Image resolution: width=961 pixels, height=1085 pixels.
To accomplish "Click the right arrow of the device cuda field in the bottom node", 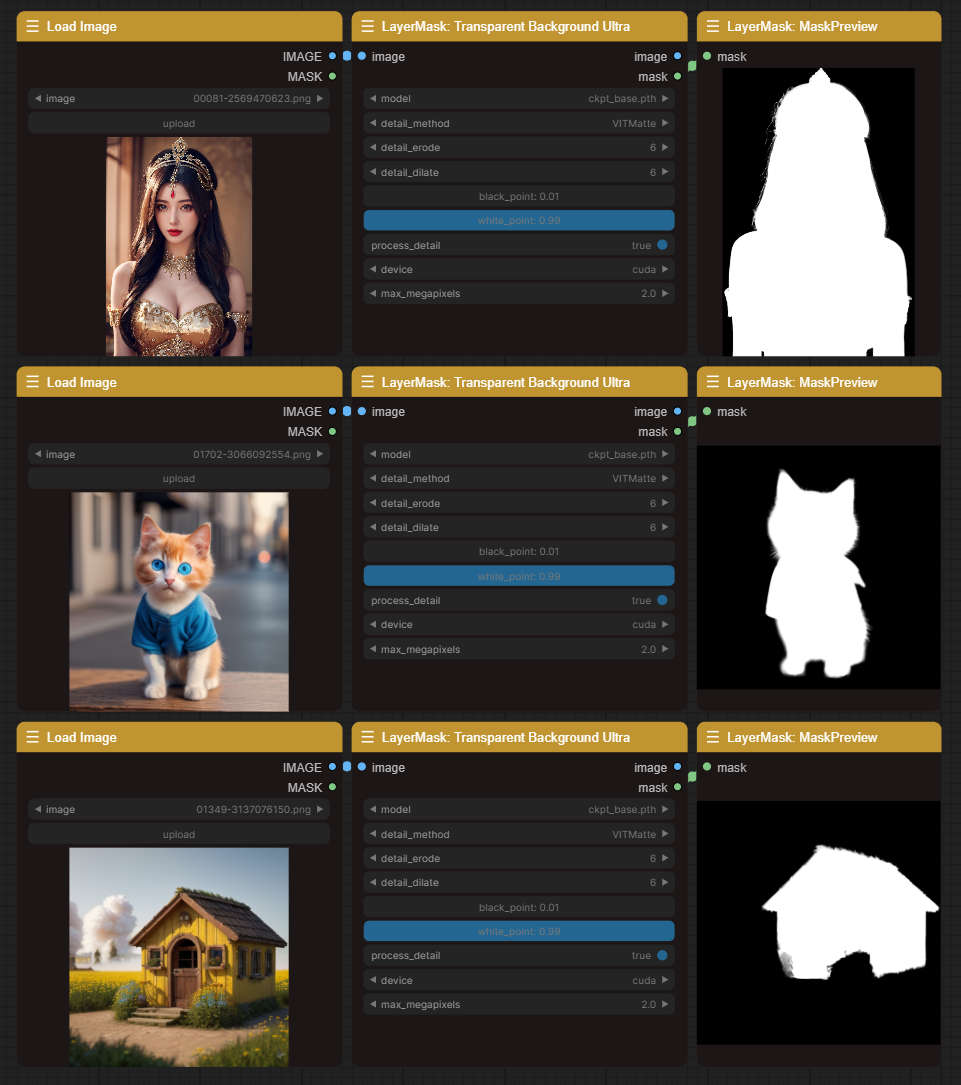I will [x=666, y=981].
